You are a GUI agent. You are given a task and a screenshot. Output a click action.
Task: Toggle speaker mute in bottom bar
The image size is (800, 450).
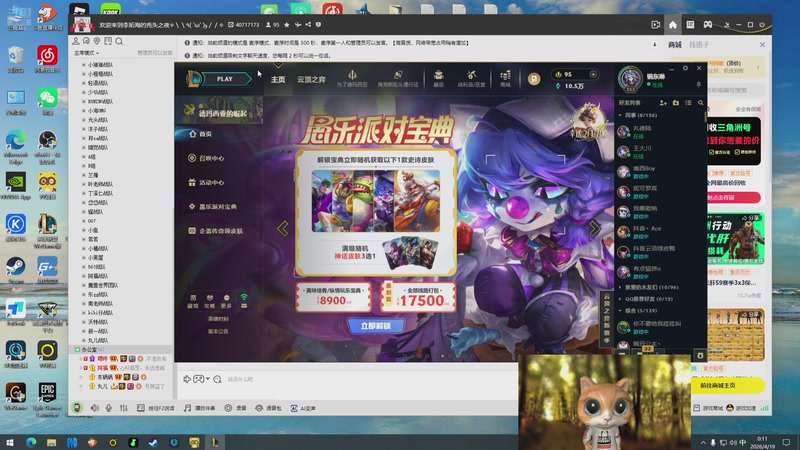click(94, 408)
